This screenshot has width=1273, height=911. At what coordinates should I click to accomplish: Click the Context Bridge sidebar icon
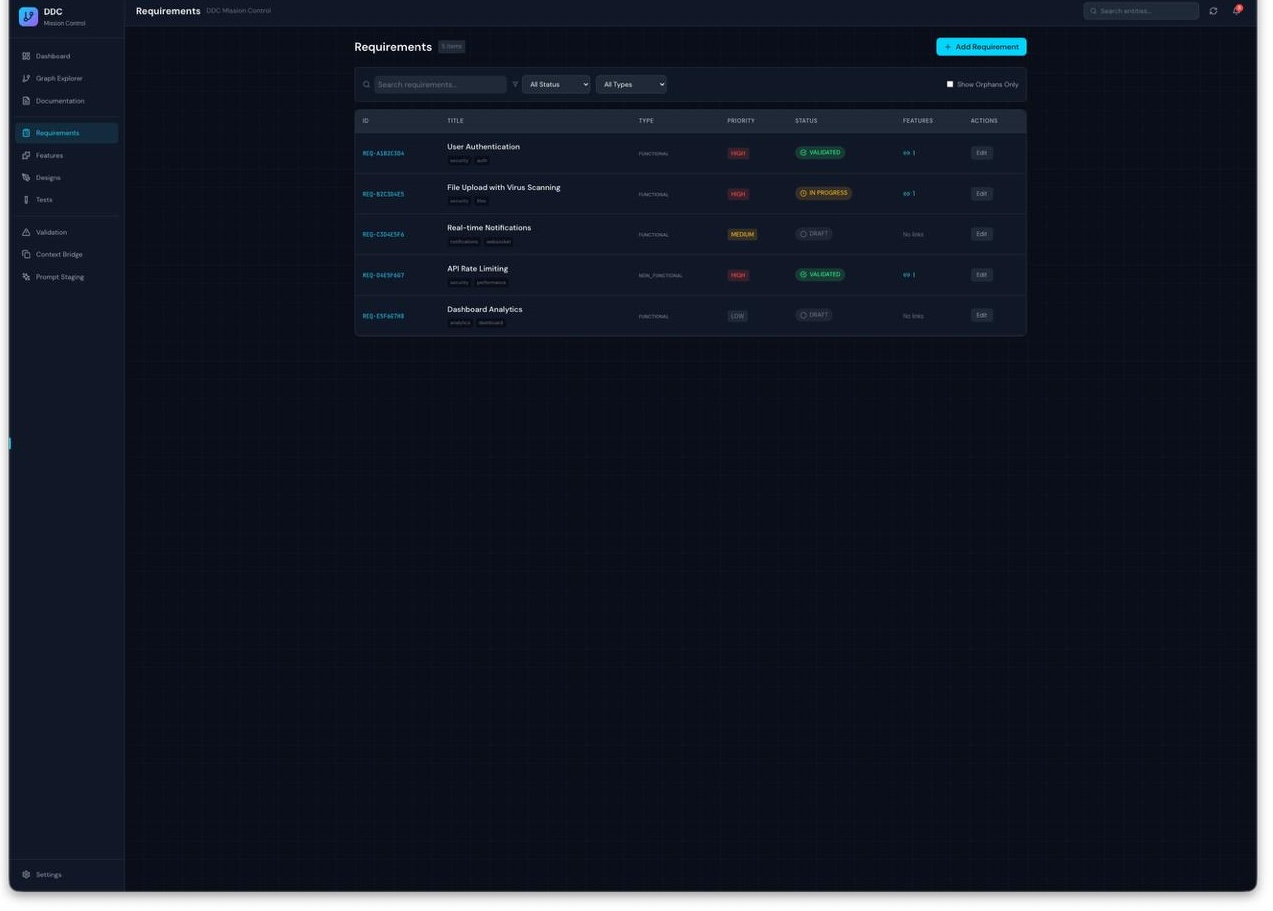(26, 255)
